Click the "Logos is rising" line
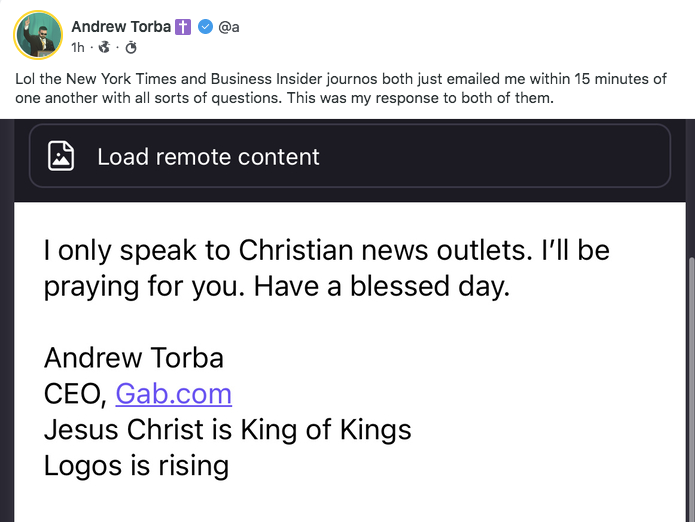Image resolution: width=695 pixels, height=522 pixels. [x=136, y=465]
